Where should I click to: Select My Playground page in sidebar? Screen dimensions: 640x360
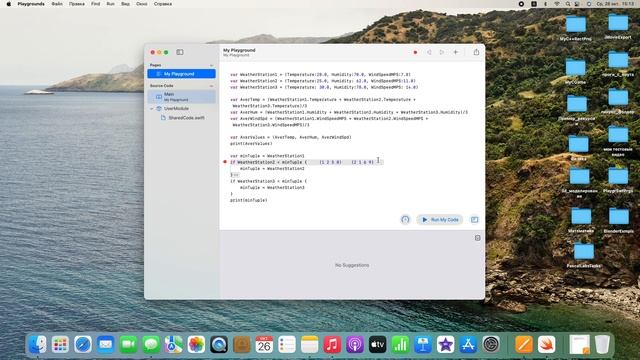pos(181,74)
